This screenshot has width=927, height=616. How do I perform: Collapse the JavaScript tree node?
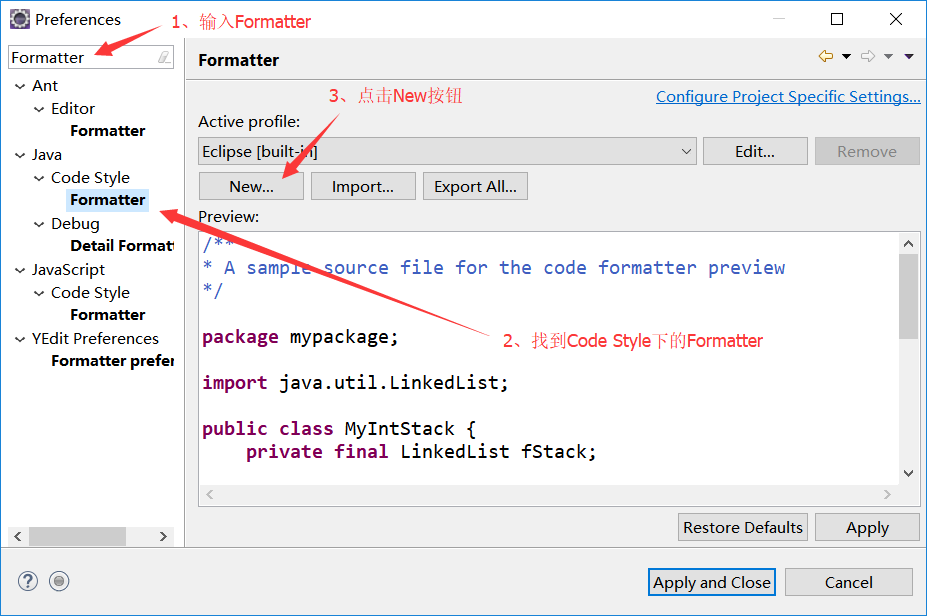coord(20,270)
